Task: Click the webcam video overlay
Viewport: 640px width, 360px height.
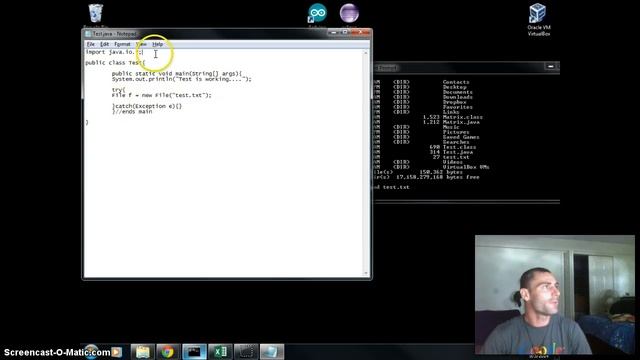Action: [x=555, y=295]
